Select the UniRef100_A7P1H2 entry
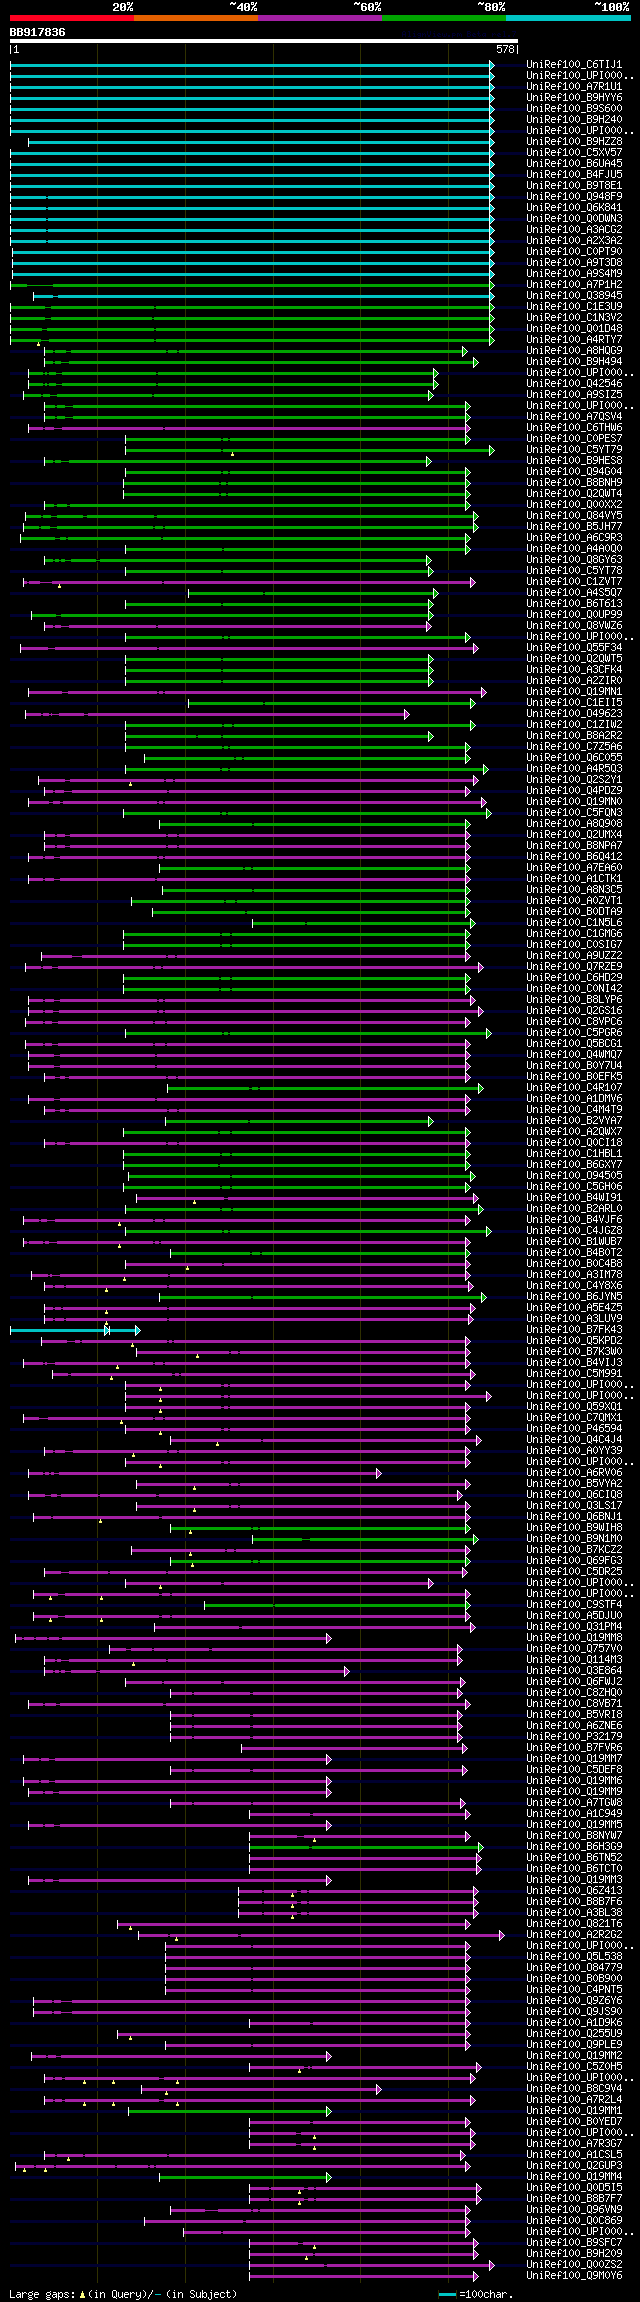Screen dimensions: 640x2302 click(x=574, y=285)
